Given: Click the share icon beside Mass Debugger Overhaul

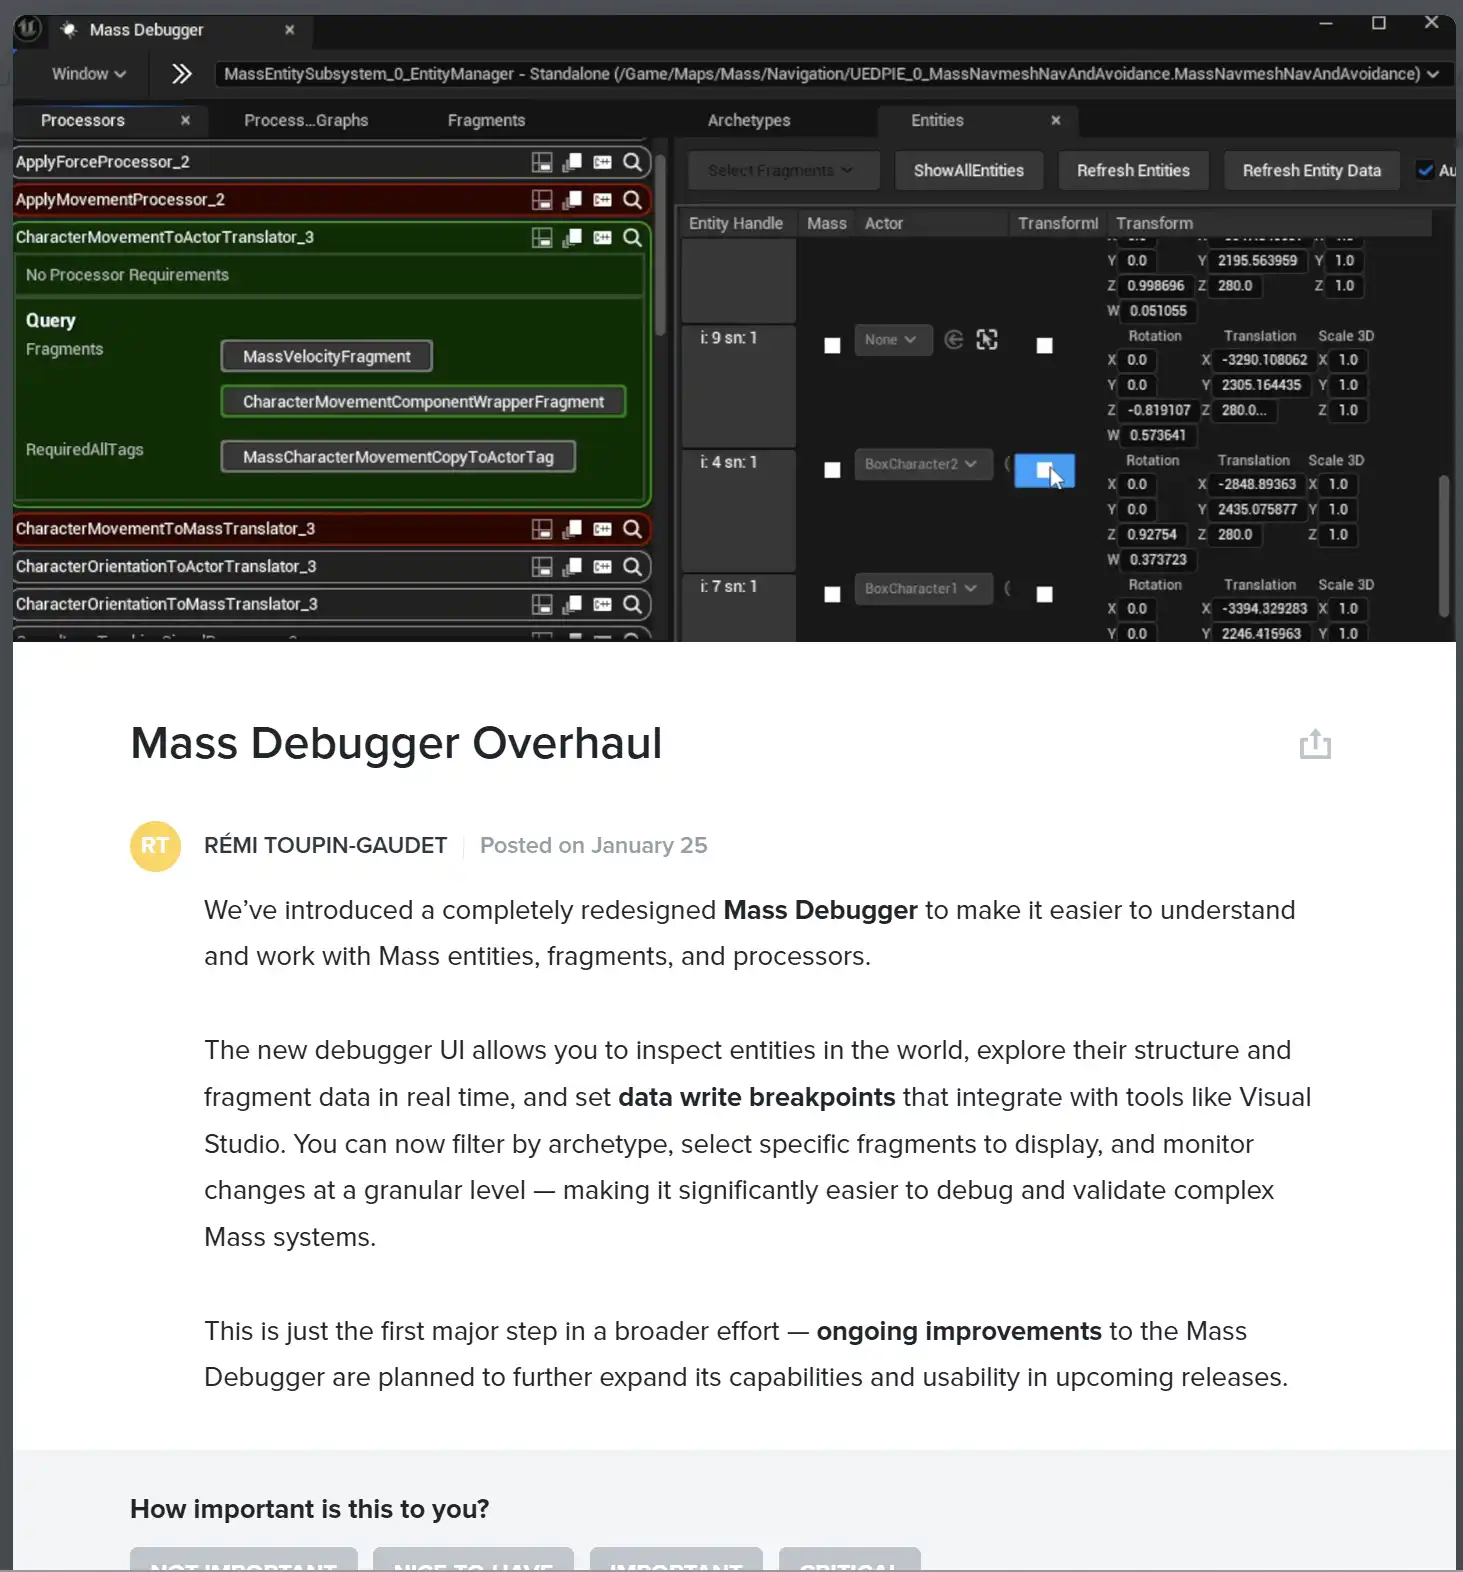Looking at the screenshot, I should click(1314, 745).
